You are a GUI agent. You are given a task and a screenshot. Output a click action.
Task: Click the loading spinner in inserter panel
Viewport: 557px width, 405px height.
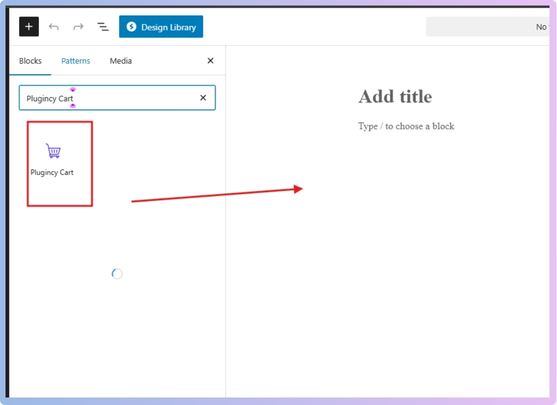coord(117,274)
